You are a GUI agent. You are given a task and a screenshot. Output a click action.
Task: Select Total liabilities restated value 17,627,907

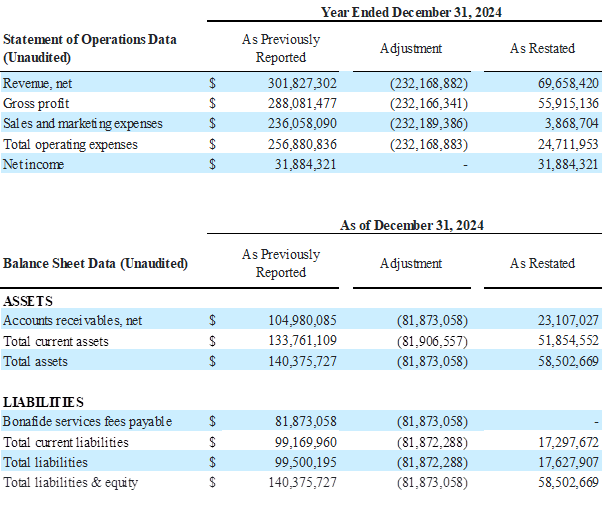tap(567, 462)
